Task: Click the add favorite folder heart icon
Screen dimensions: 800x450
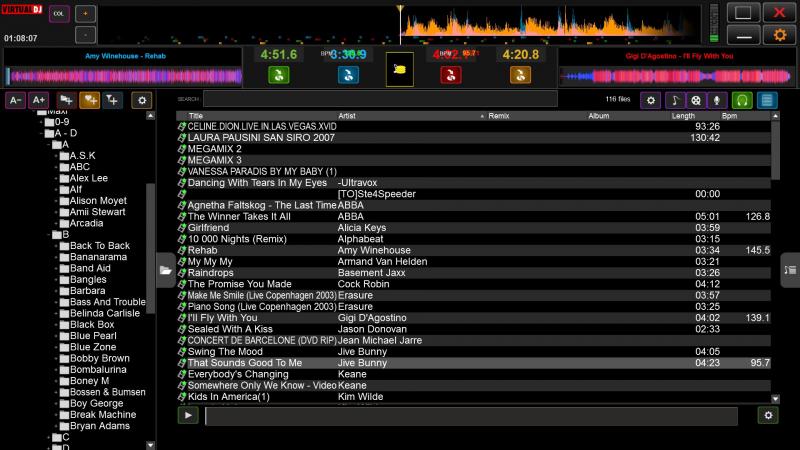Action: pyautogui.click(x=90, y=100)
